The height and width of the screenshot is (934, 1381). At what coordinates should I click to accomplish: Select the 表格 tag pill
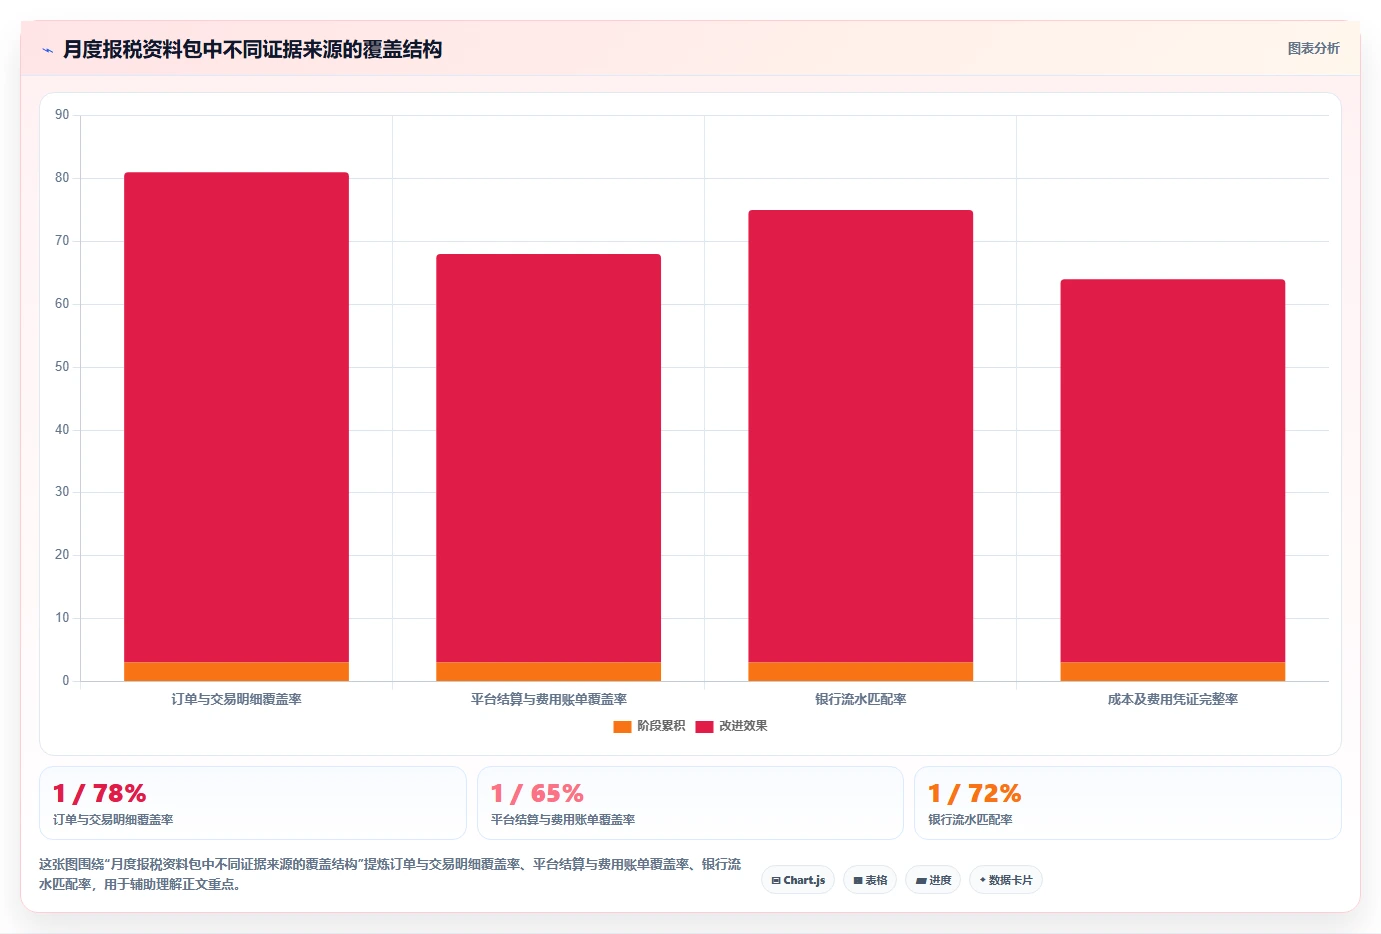(870, 880)
